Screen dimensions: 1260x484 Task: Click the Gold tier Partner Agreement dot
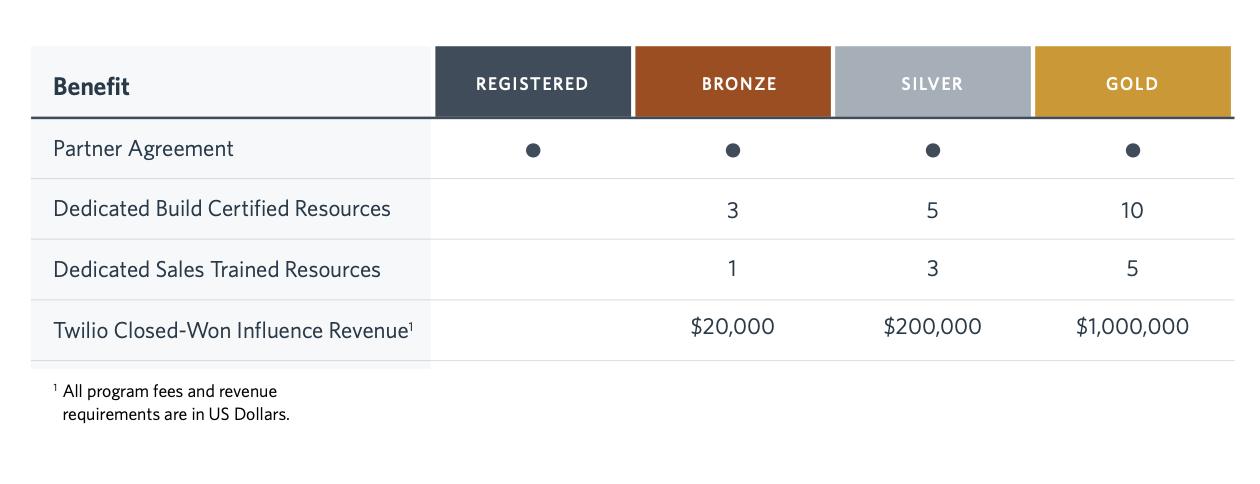click(1133, 150)
